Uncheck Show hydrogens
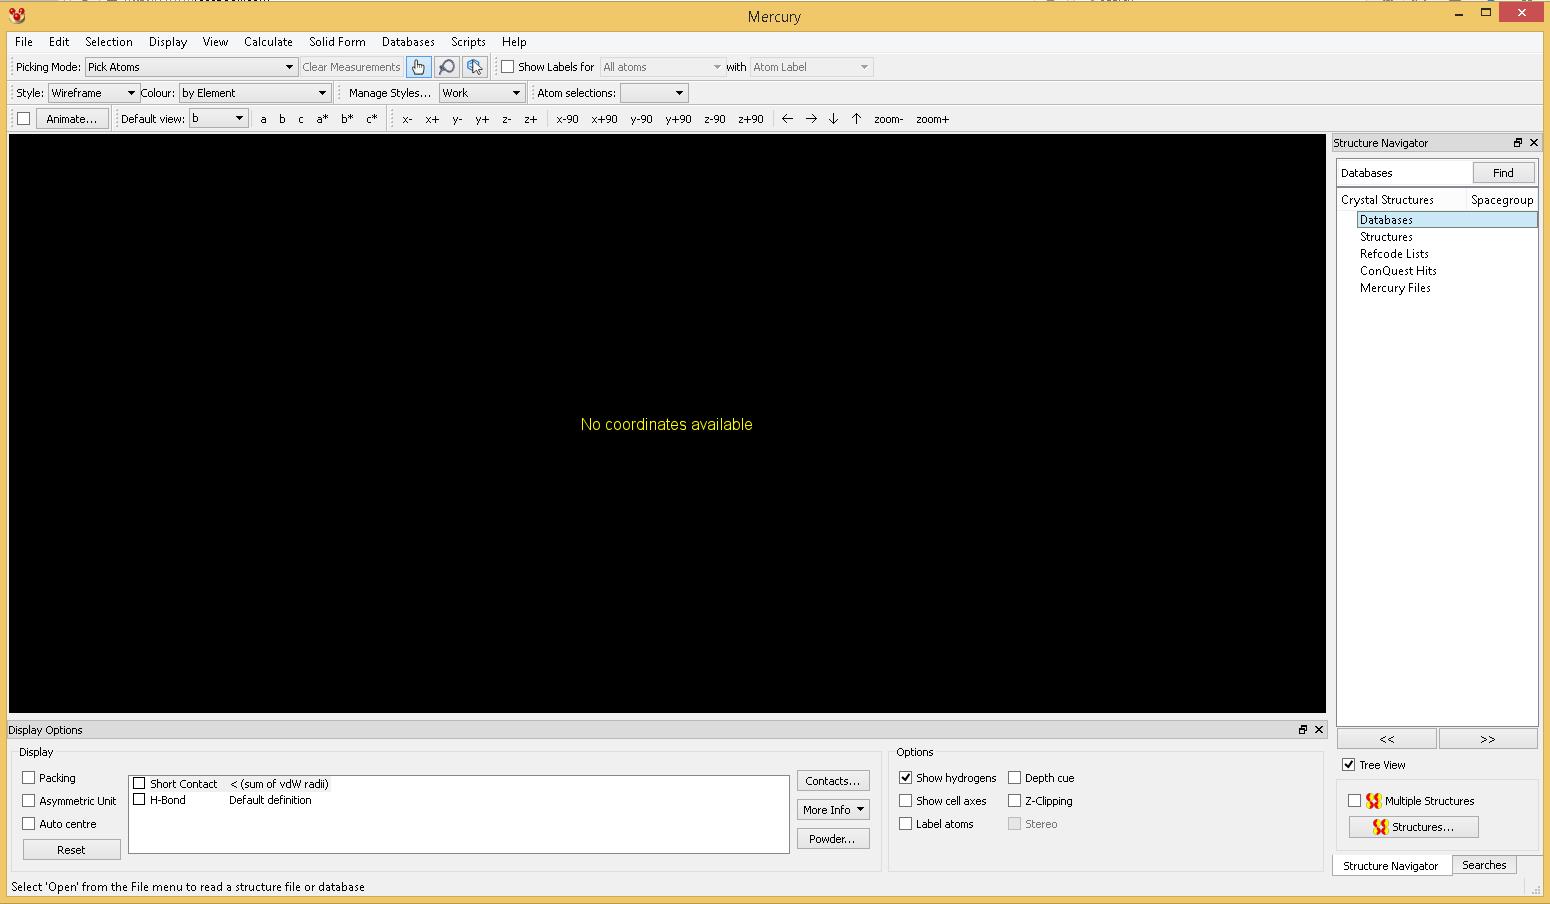 pos(906,778)
